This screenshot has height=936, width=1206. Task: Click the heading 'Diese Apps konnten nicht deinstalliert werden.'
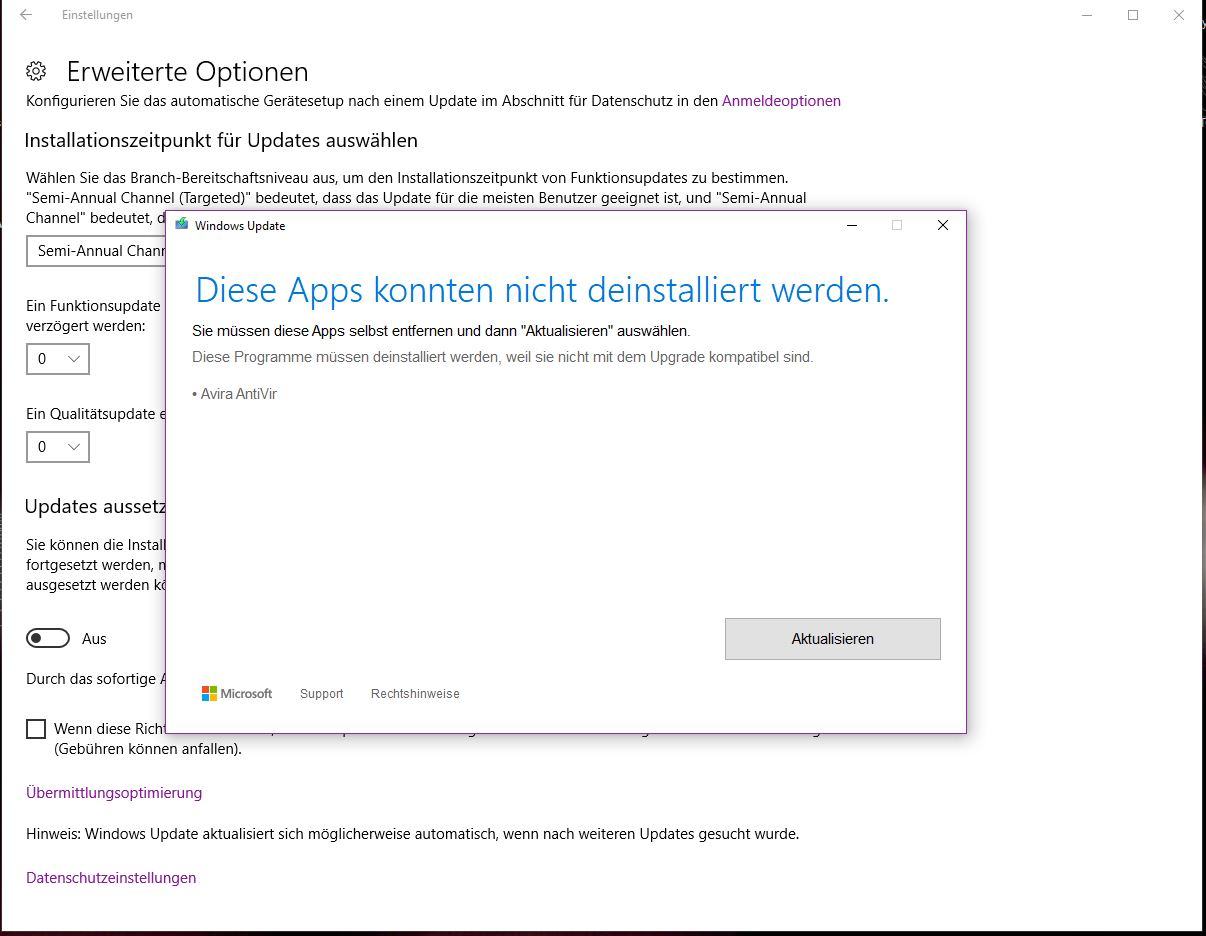click(x=542, y=290)
